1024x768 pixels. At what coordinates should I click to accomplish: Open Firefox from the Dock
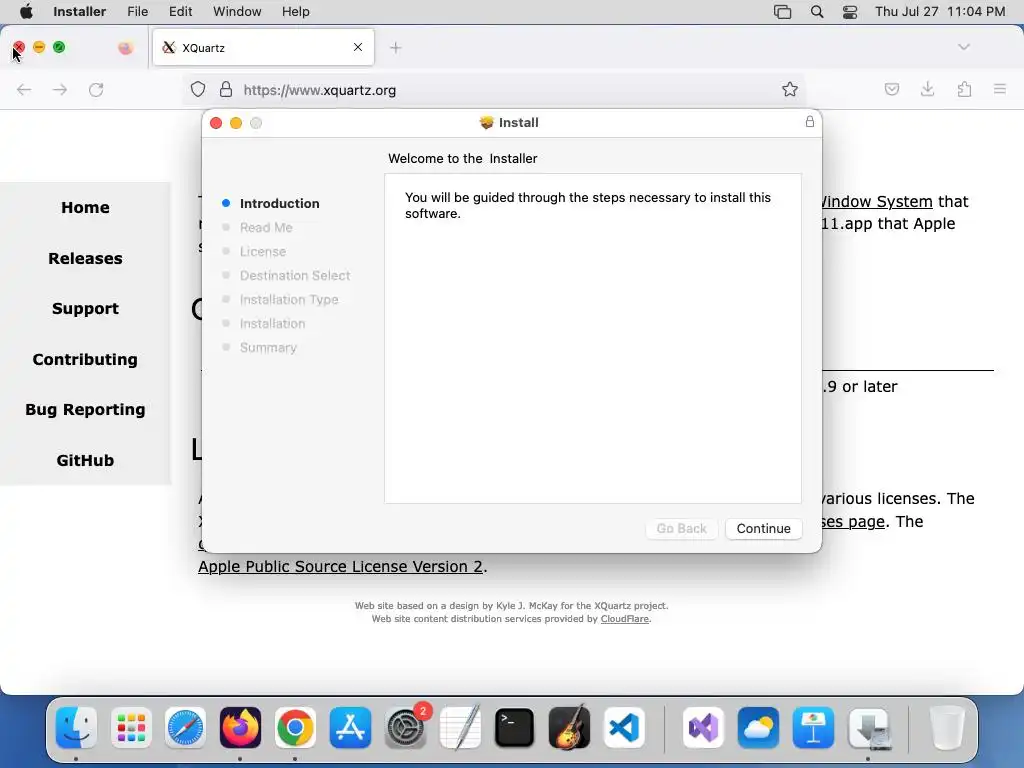[x=240, y=728]
